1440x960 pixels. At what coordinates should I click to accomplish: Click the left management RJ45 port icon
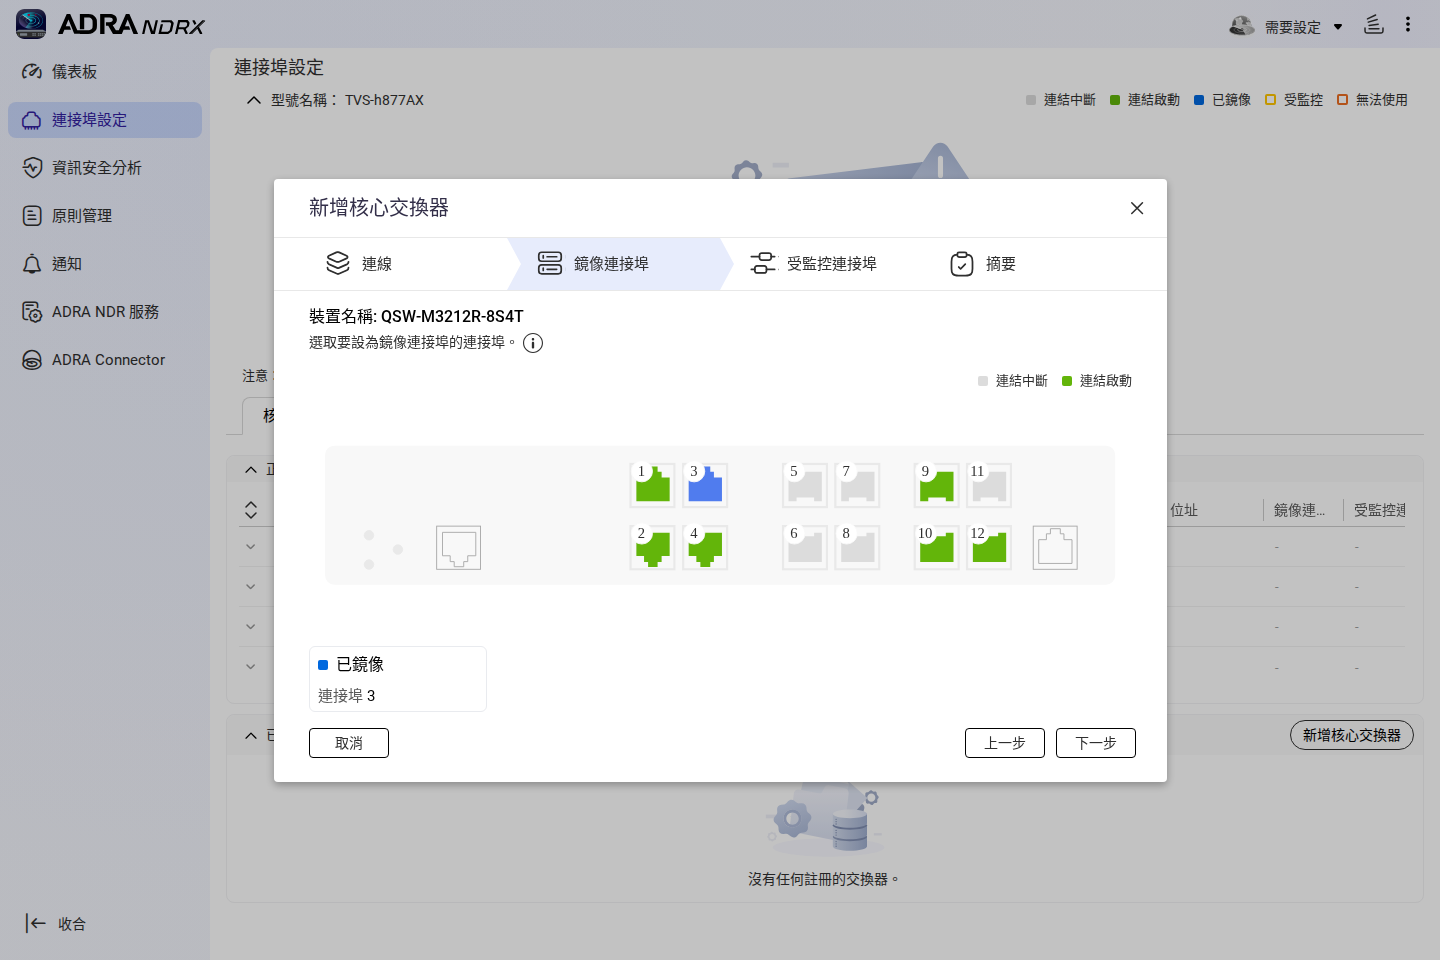click(x=459, y=548)
